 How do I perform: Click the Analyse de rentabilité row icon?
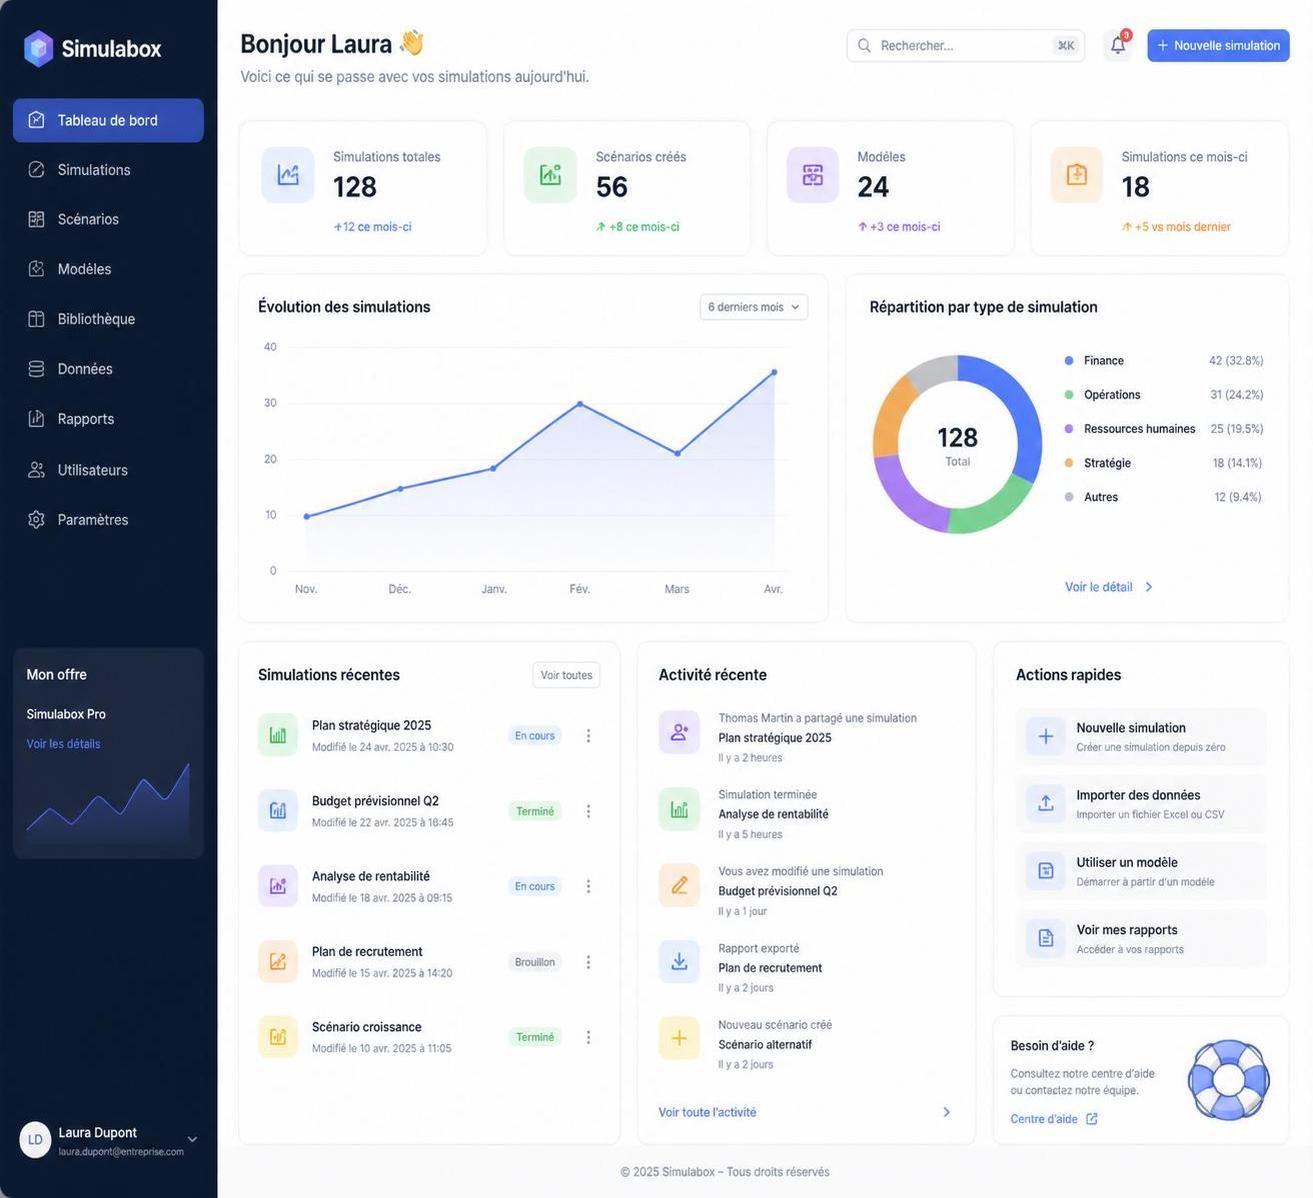point(278,886)
